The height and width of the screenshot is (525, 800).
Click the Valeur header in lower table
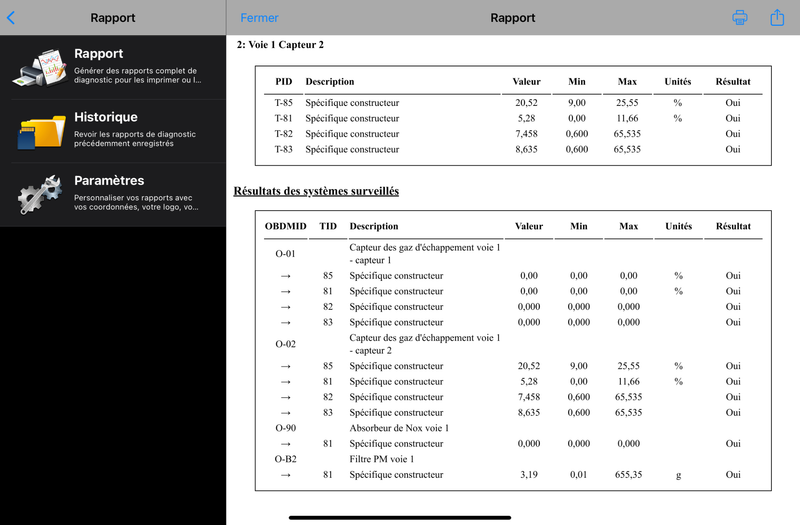(529, 226)
